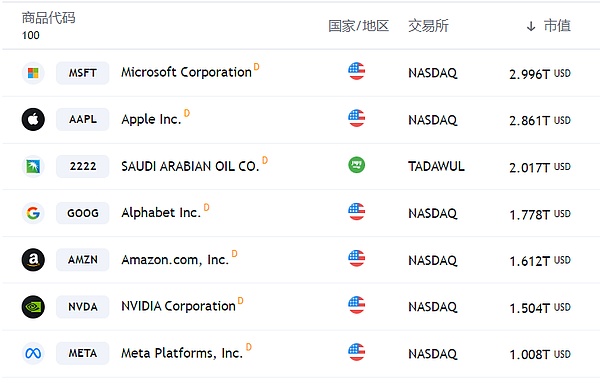
Task: Click the 交易所 column header
Action: click(428, 26)
